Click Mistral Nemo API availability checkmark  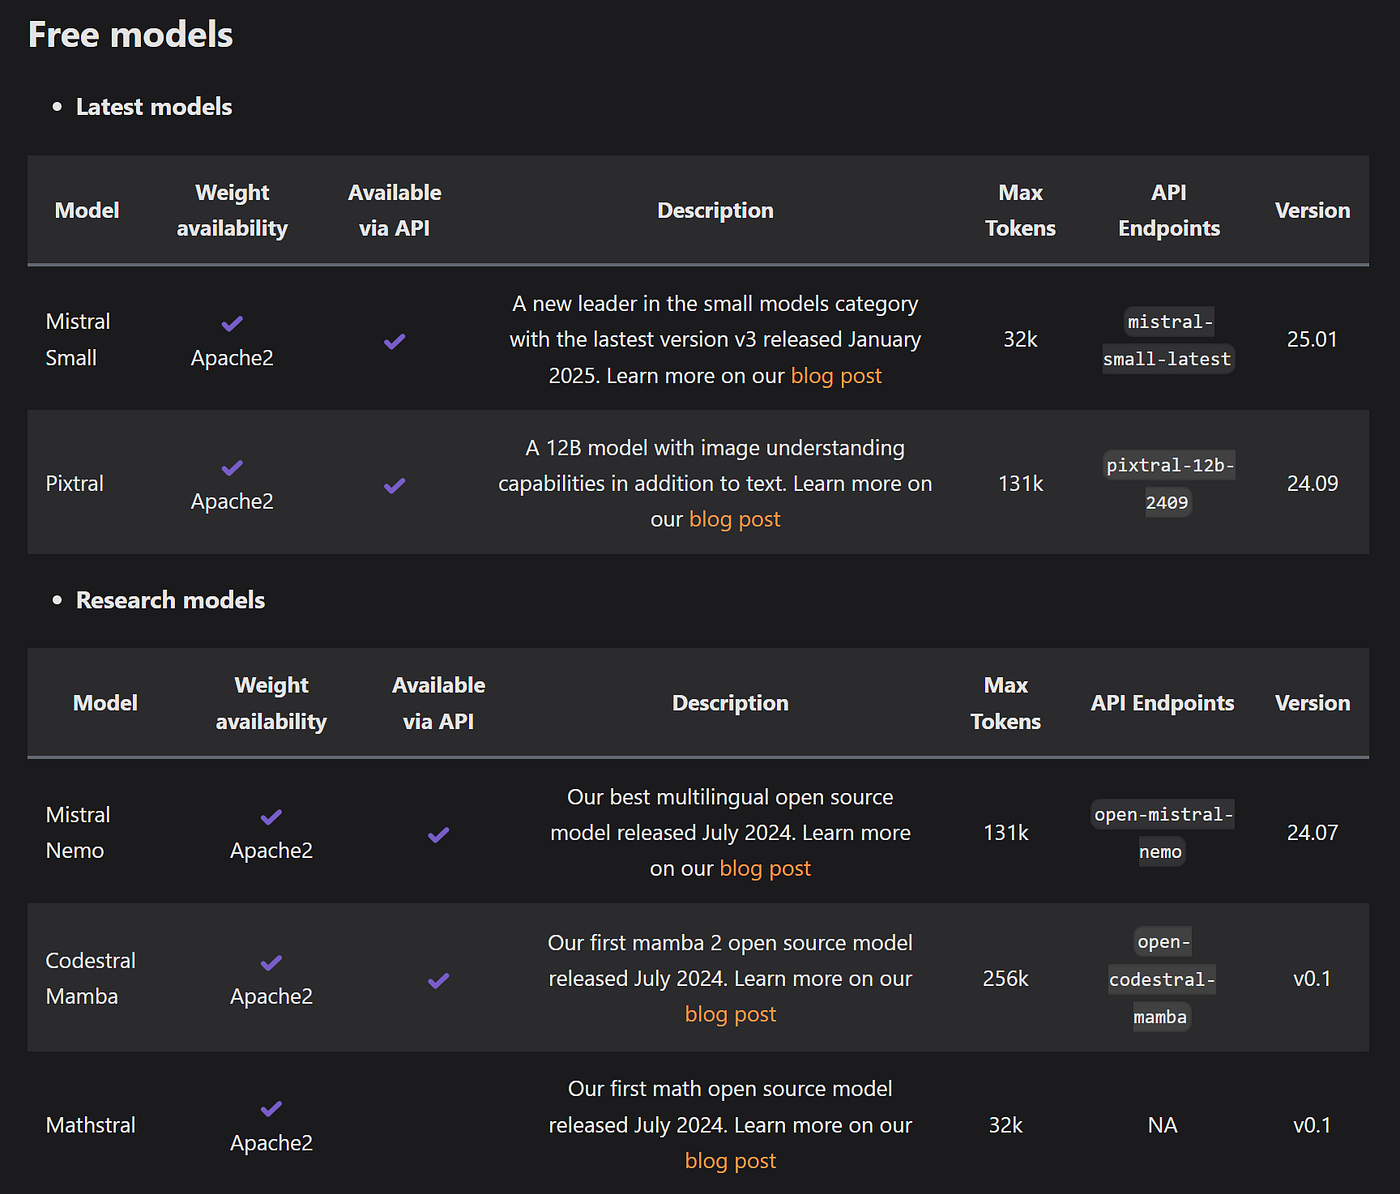(x=438, y=835)
